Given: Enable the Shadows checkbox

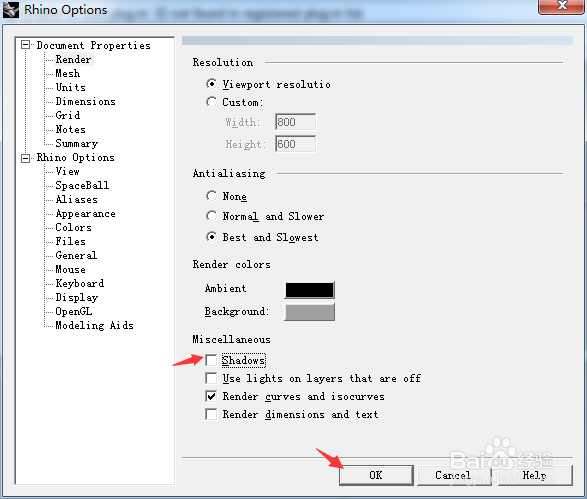Looking at the screenshot, I should click(x=211, y=360).
